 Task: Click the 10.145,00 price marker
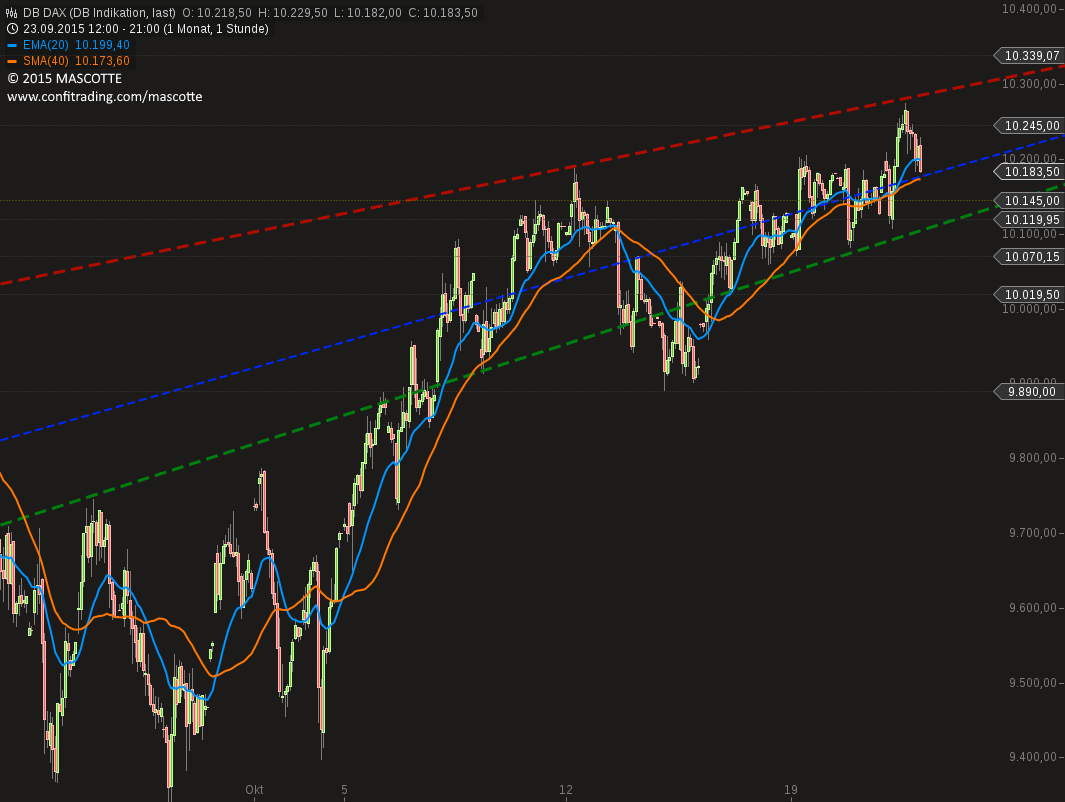click(1028, 200)
